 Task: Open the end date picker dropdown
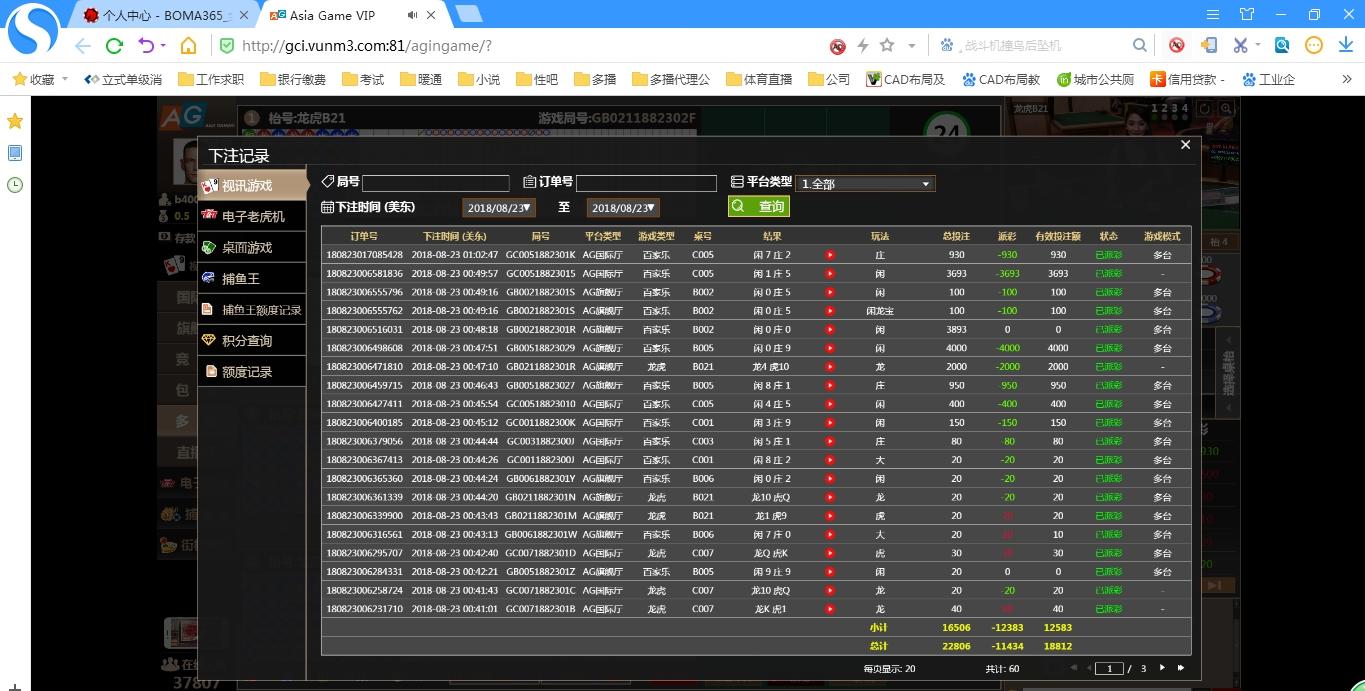click(623, 207)
